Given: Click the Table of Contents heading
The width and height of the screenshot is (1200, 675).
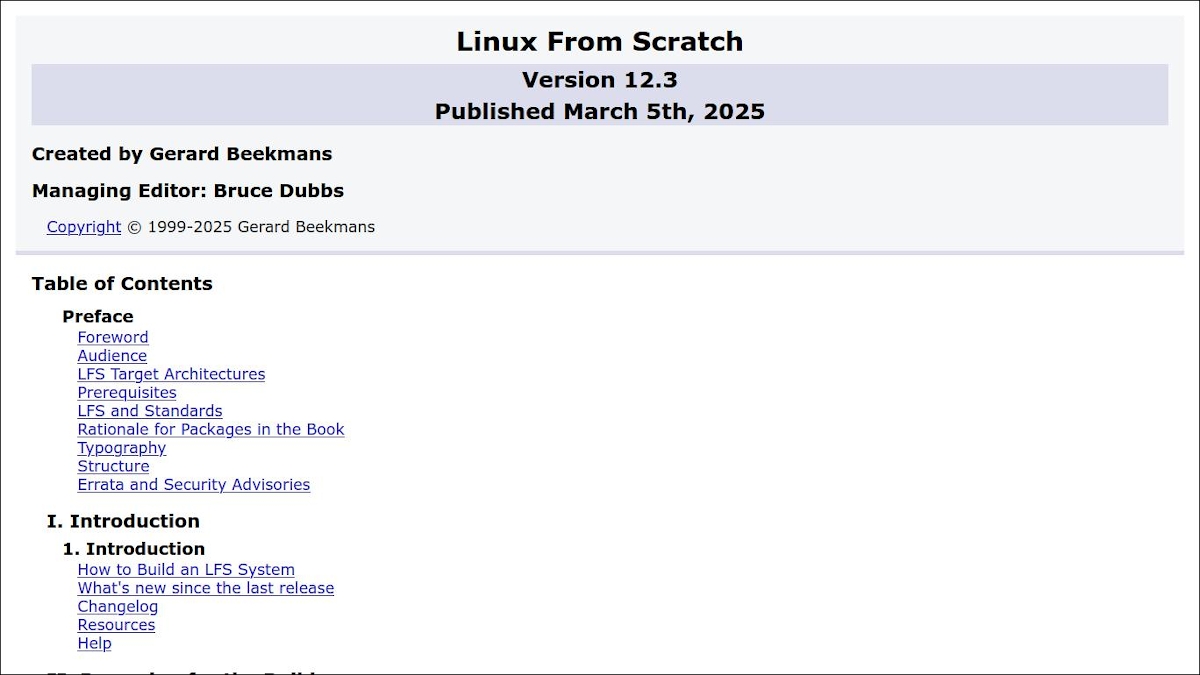Looking at the screenshot, I should click(x=122, y=284).
